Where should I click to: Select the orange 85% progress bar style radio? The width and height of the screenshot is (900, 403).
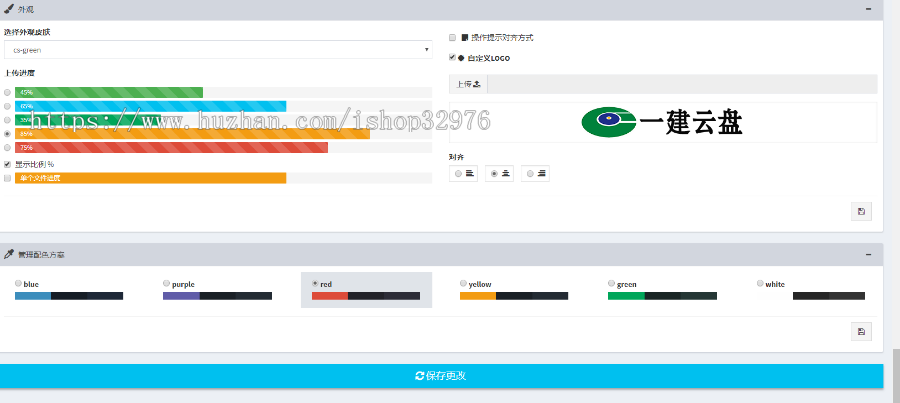pyautogui.click(x=7, y=134)
